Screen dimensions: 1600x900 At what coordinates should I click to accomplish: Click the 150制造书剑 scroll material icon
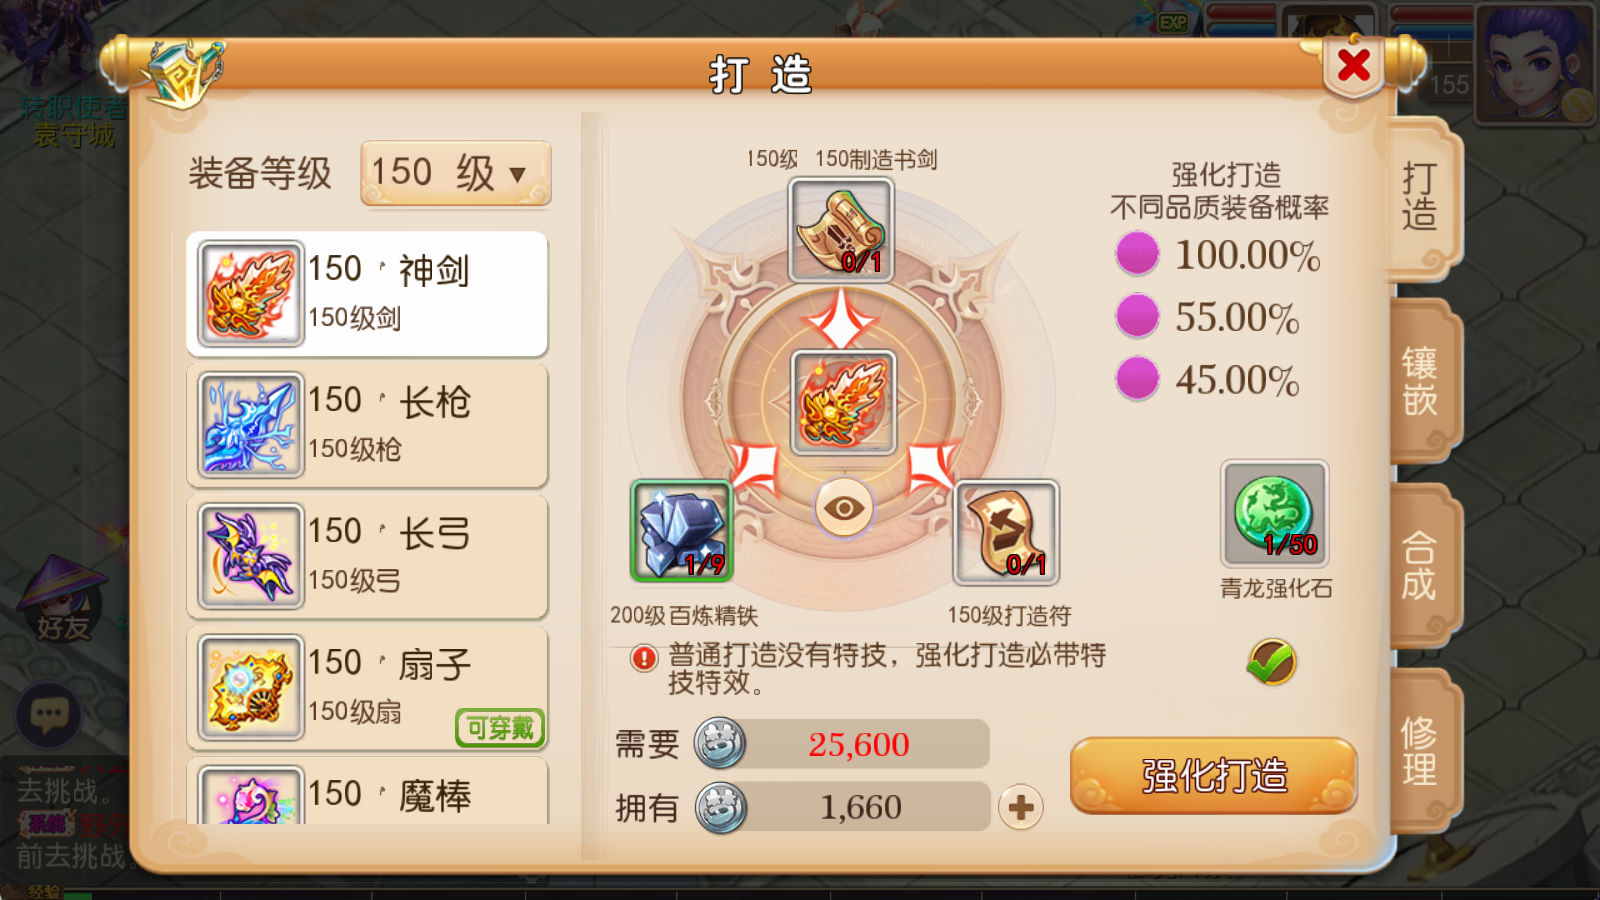840,230
